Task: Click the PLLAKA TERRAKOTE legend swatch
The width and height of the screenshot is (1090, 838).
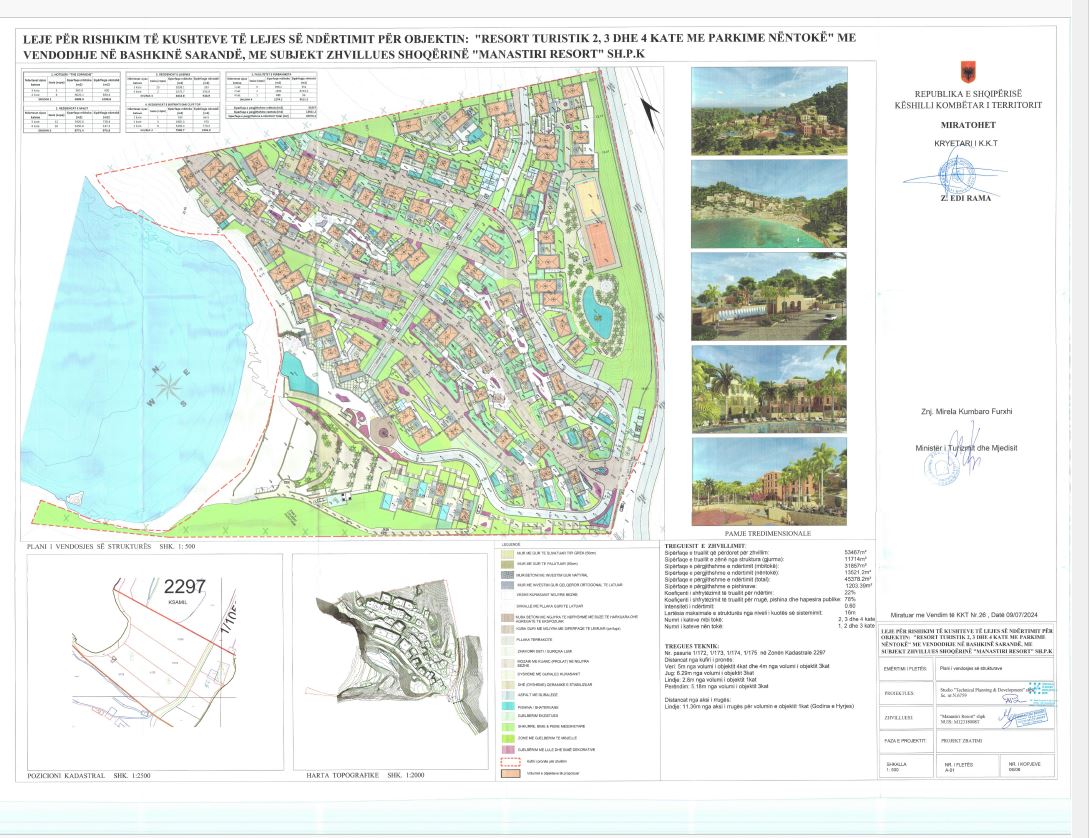Action: coord(506,639)
